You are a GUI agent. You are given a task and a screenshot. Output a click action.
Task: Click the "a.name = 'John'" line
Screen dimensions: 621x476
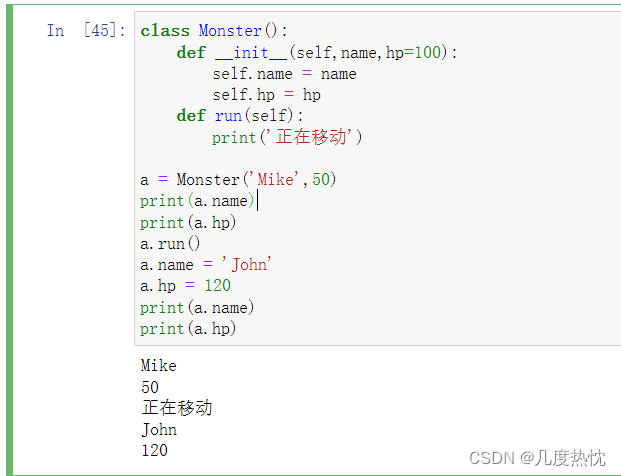(x=206, y=264)
